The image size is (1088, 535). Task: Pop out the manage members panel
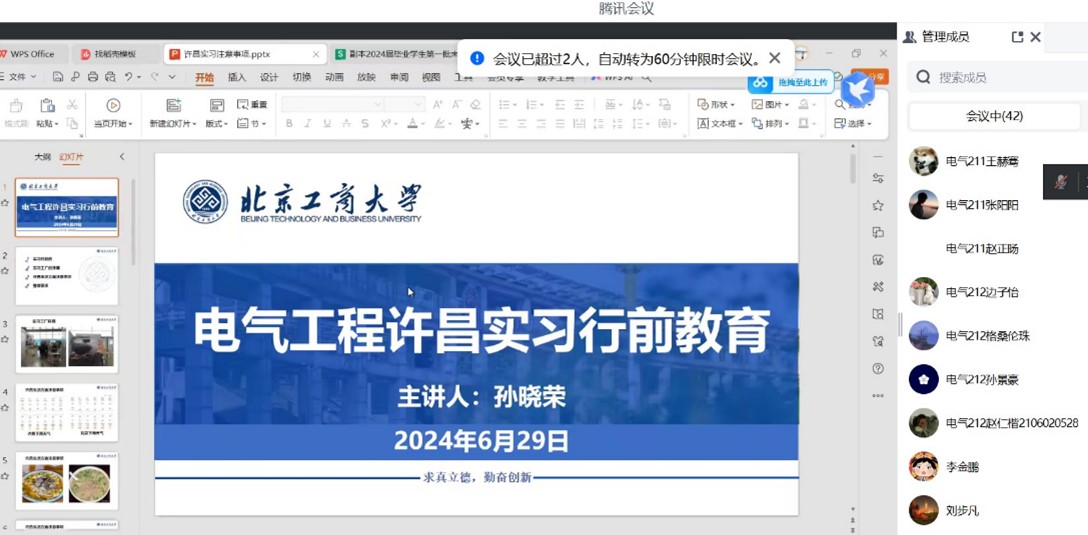point(1017,37)
